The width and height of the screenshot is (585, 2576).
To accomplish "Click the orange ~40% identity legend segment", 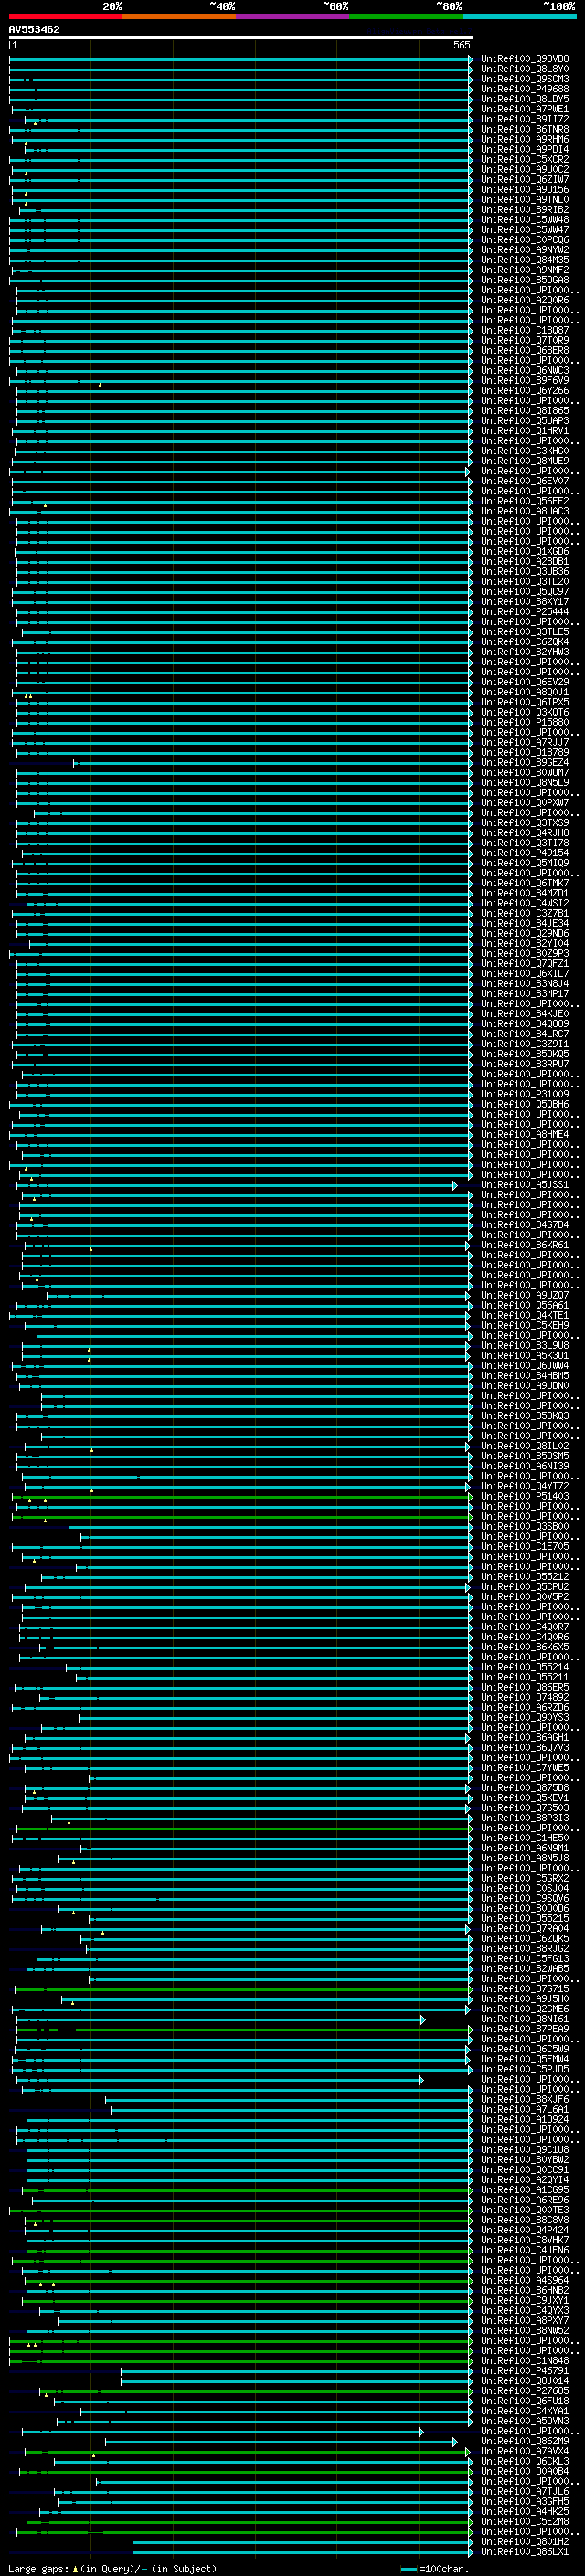I will 178,16.
